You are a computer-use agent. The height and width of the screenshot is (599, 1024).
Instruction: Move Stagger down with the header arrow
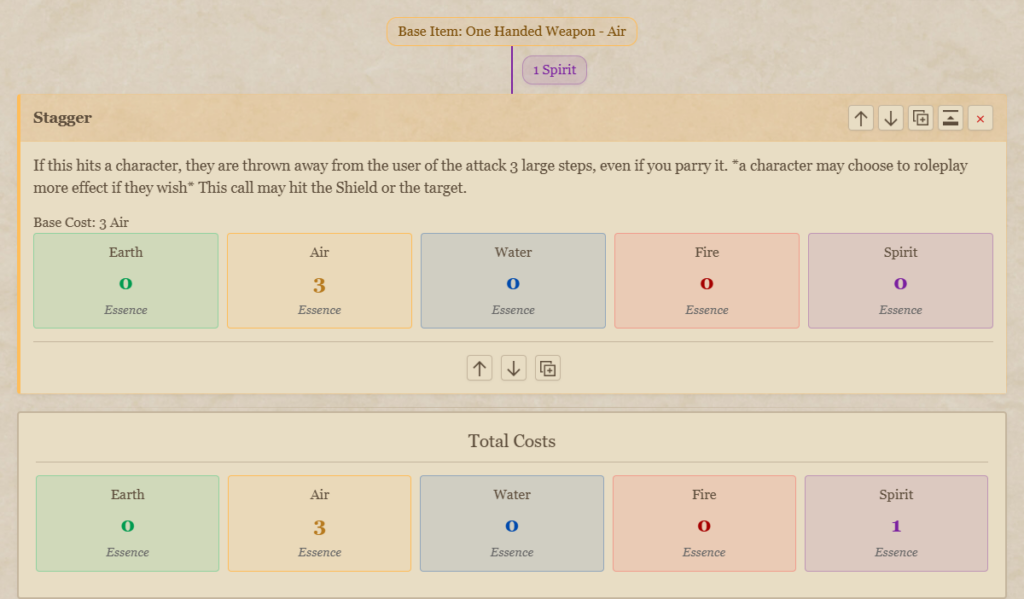pyautogui.click(x=890, y=118)
